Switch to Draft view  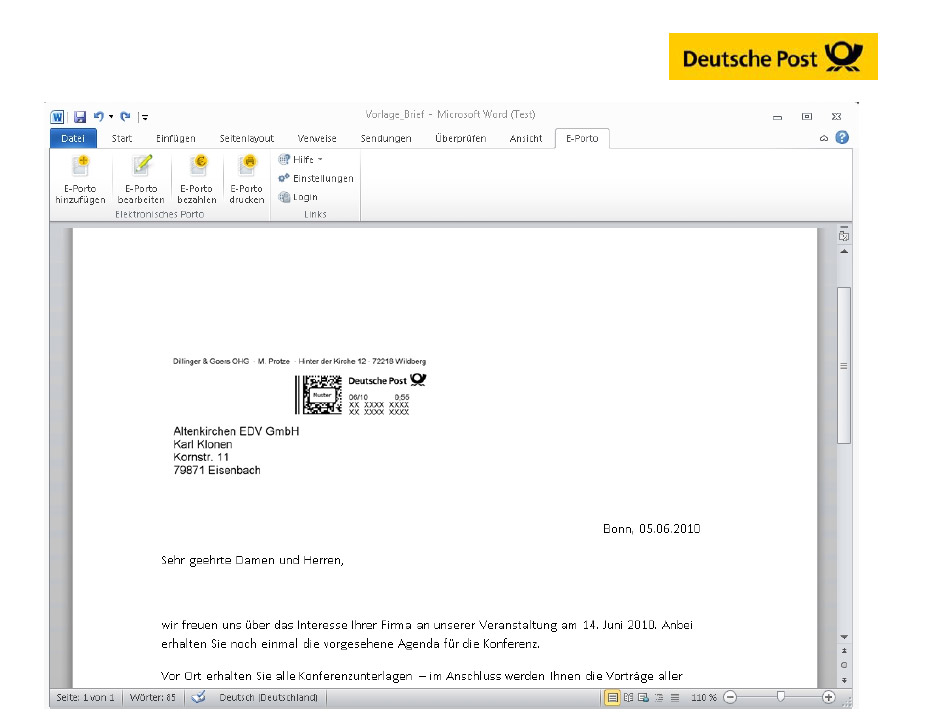tap(675, 698)
